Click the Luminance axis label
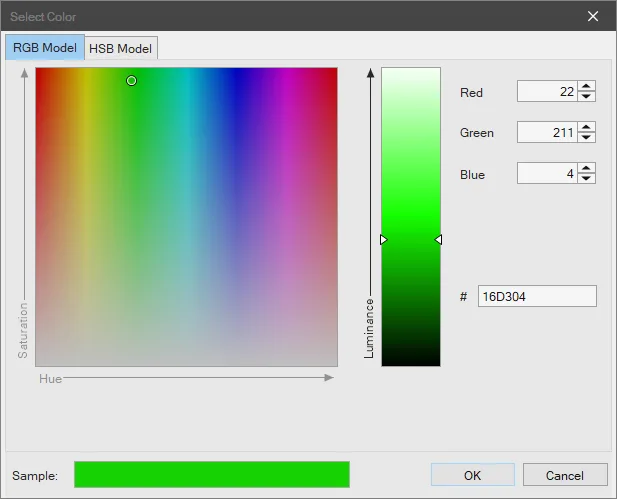Screen dimensions: 617x499 369,329
